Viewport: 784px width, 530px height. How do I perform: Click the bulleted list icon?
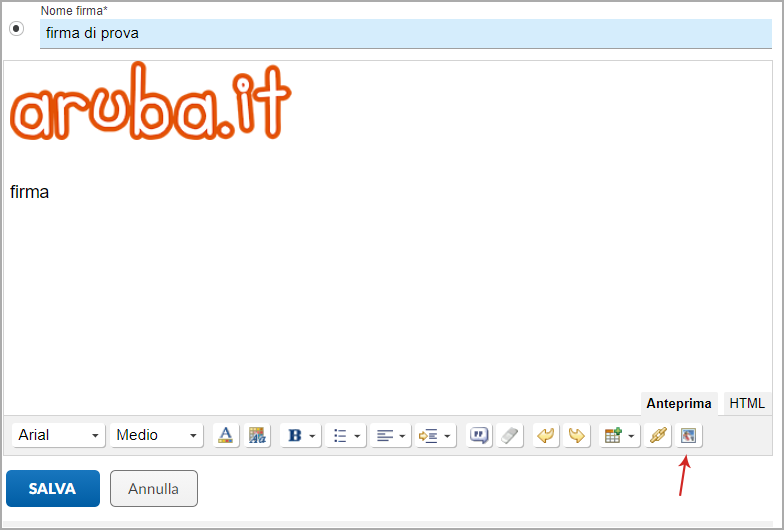click(x=340, y=435)
